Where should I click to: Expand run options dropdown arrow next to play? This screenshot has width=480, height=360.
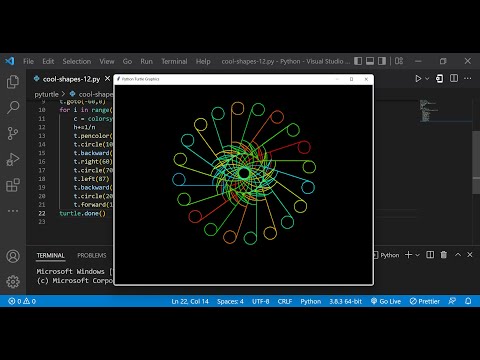[427, 79]
